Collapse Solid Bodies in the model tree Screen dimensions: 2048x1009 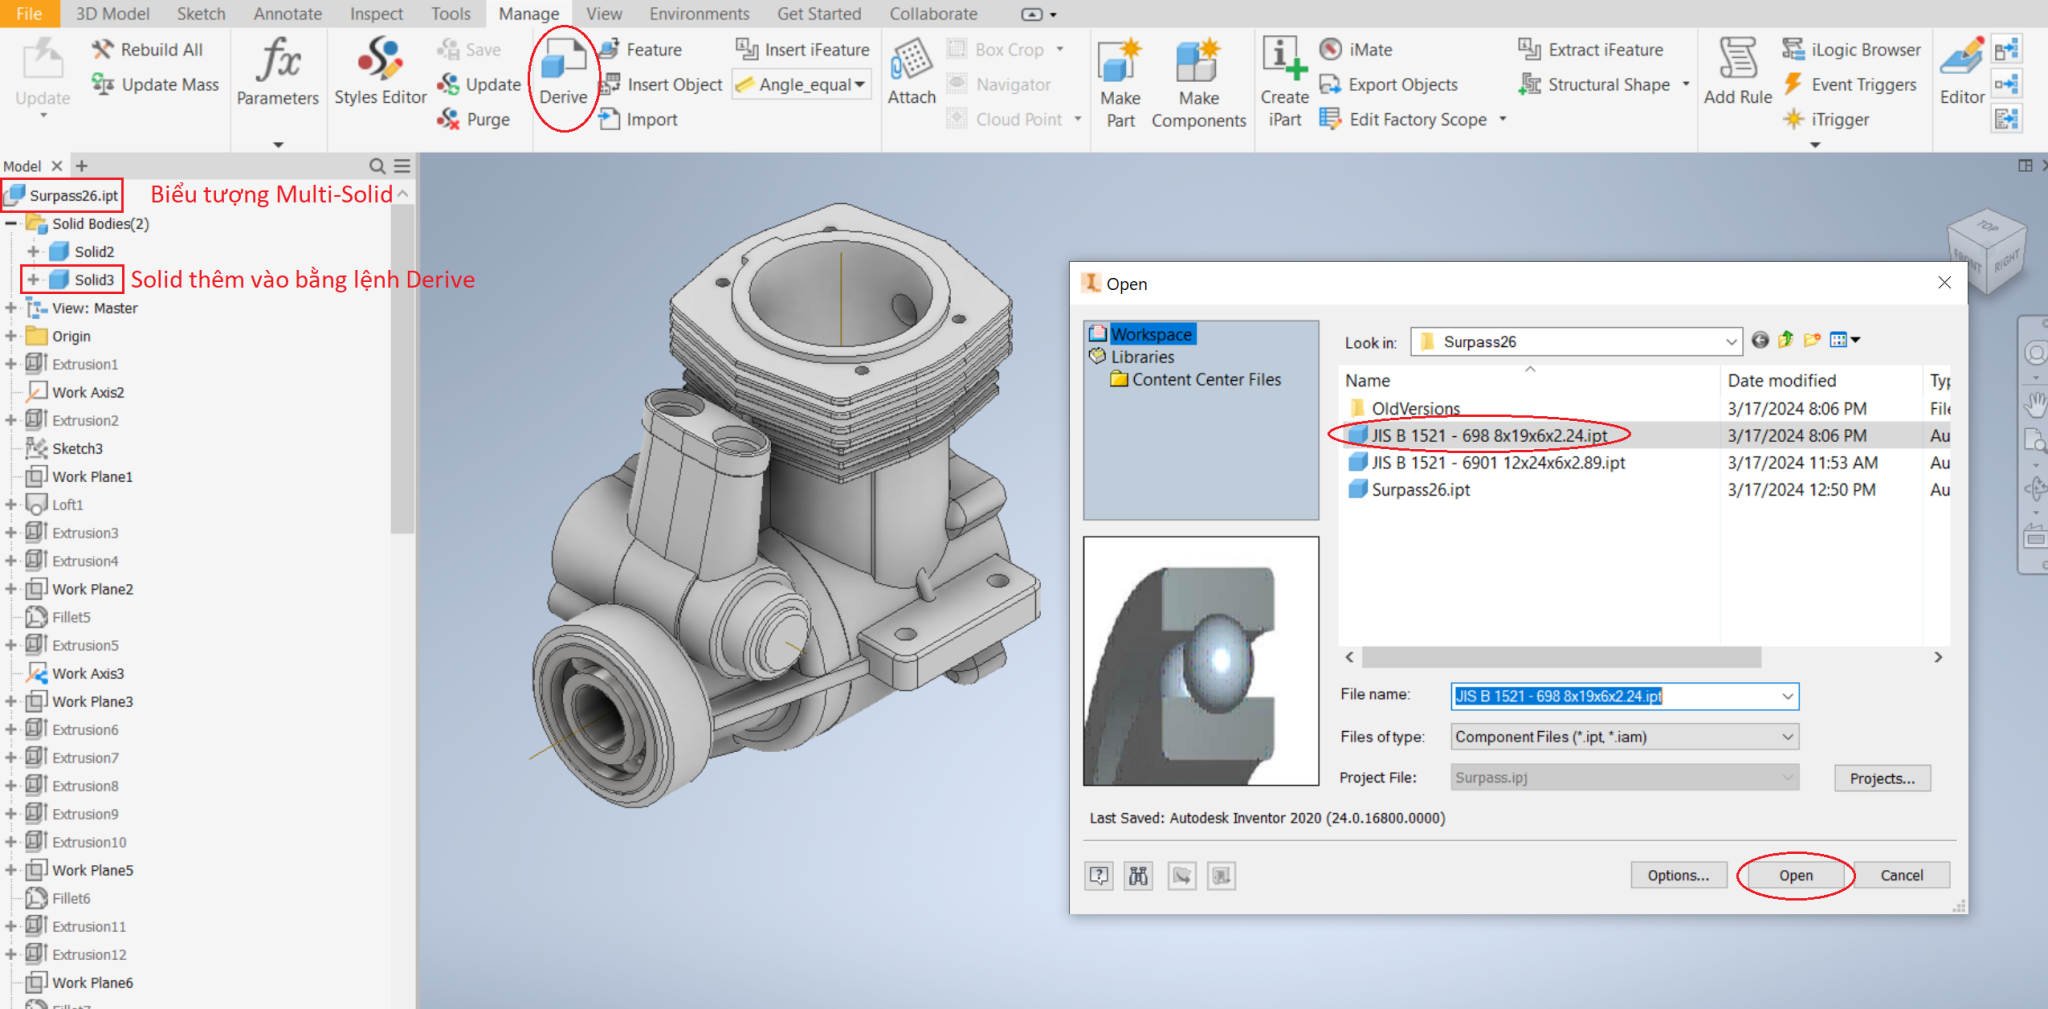pyautogui.click(x=9, y=223)
